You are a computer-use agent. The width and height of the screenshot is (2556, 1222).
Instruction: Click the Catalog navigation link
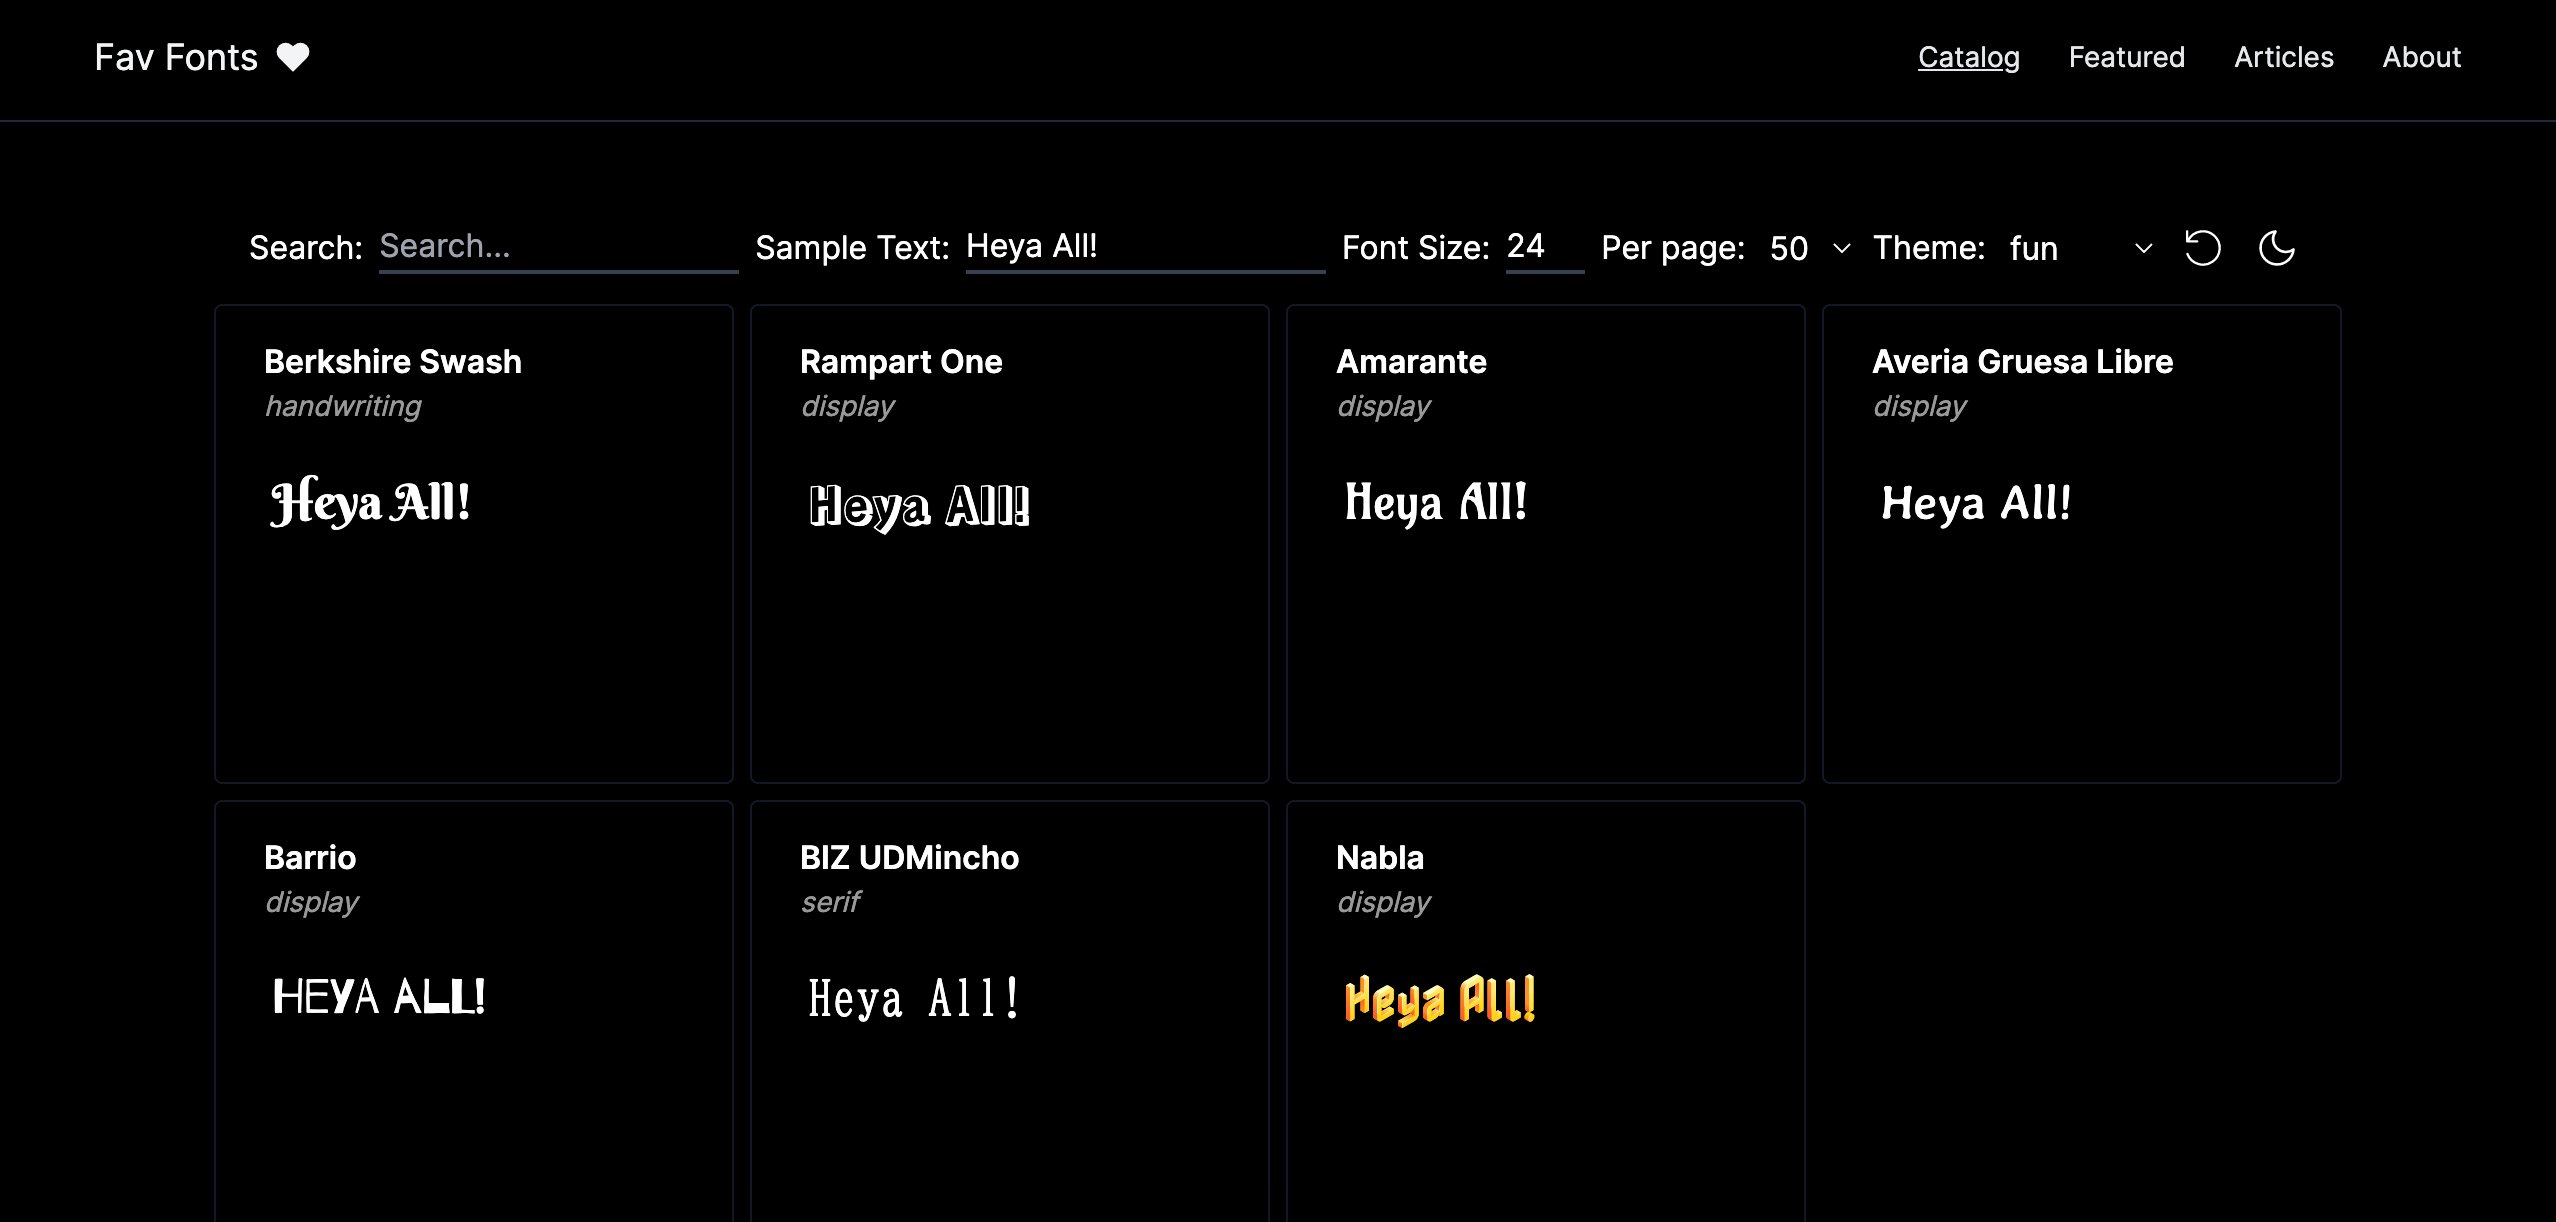(x=1968, y=57)
